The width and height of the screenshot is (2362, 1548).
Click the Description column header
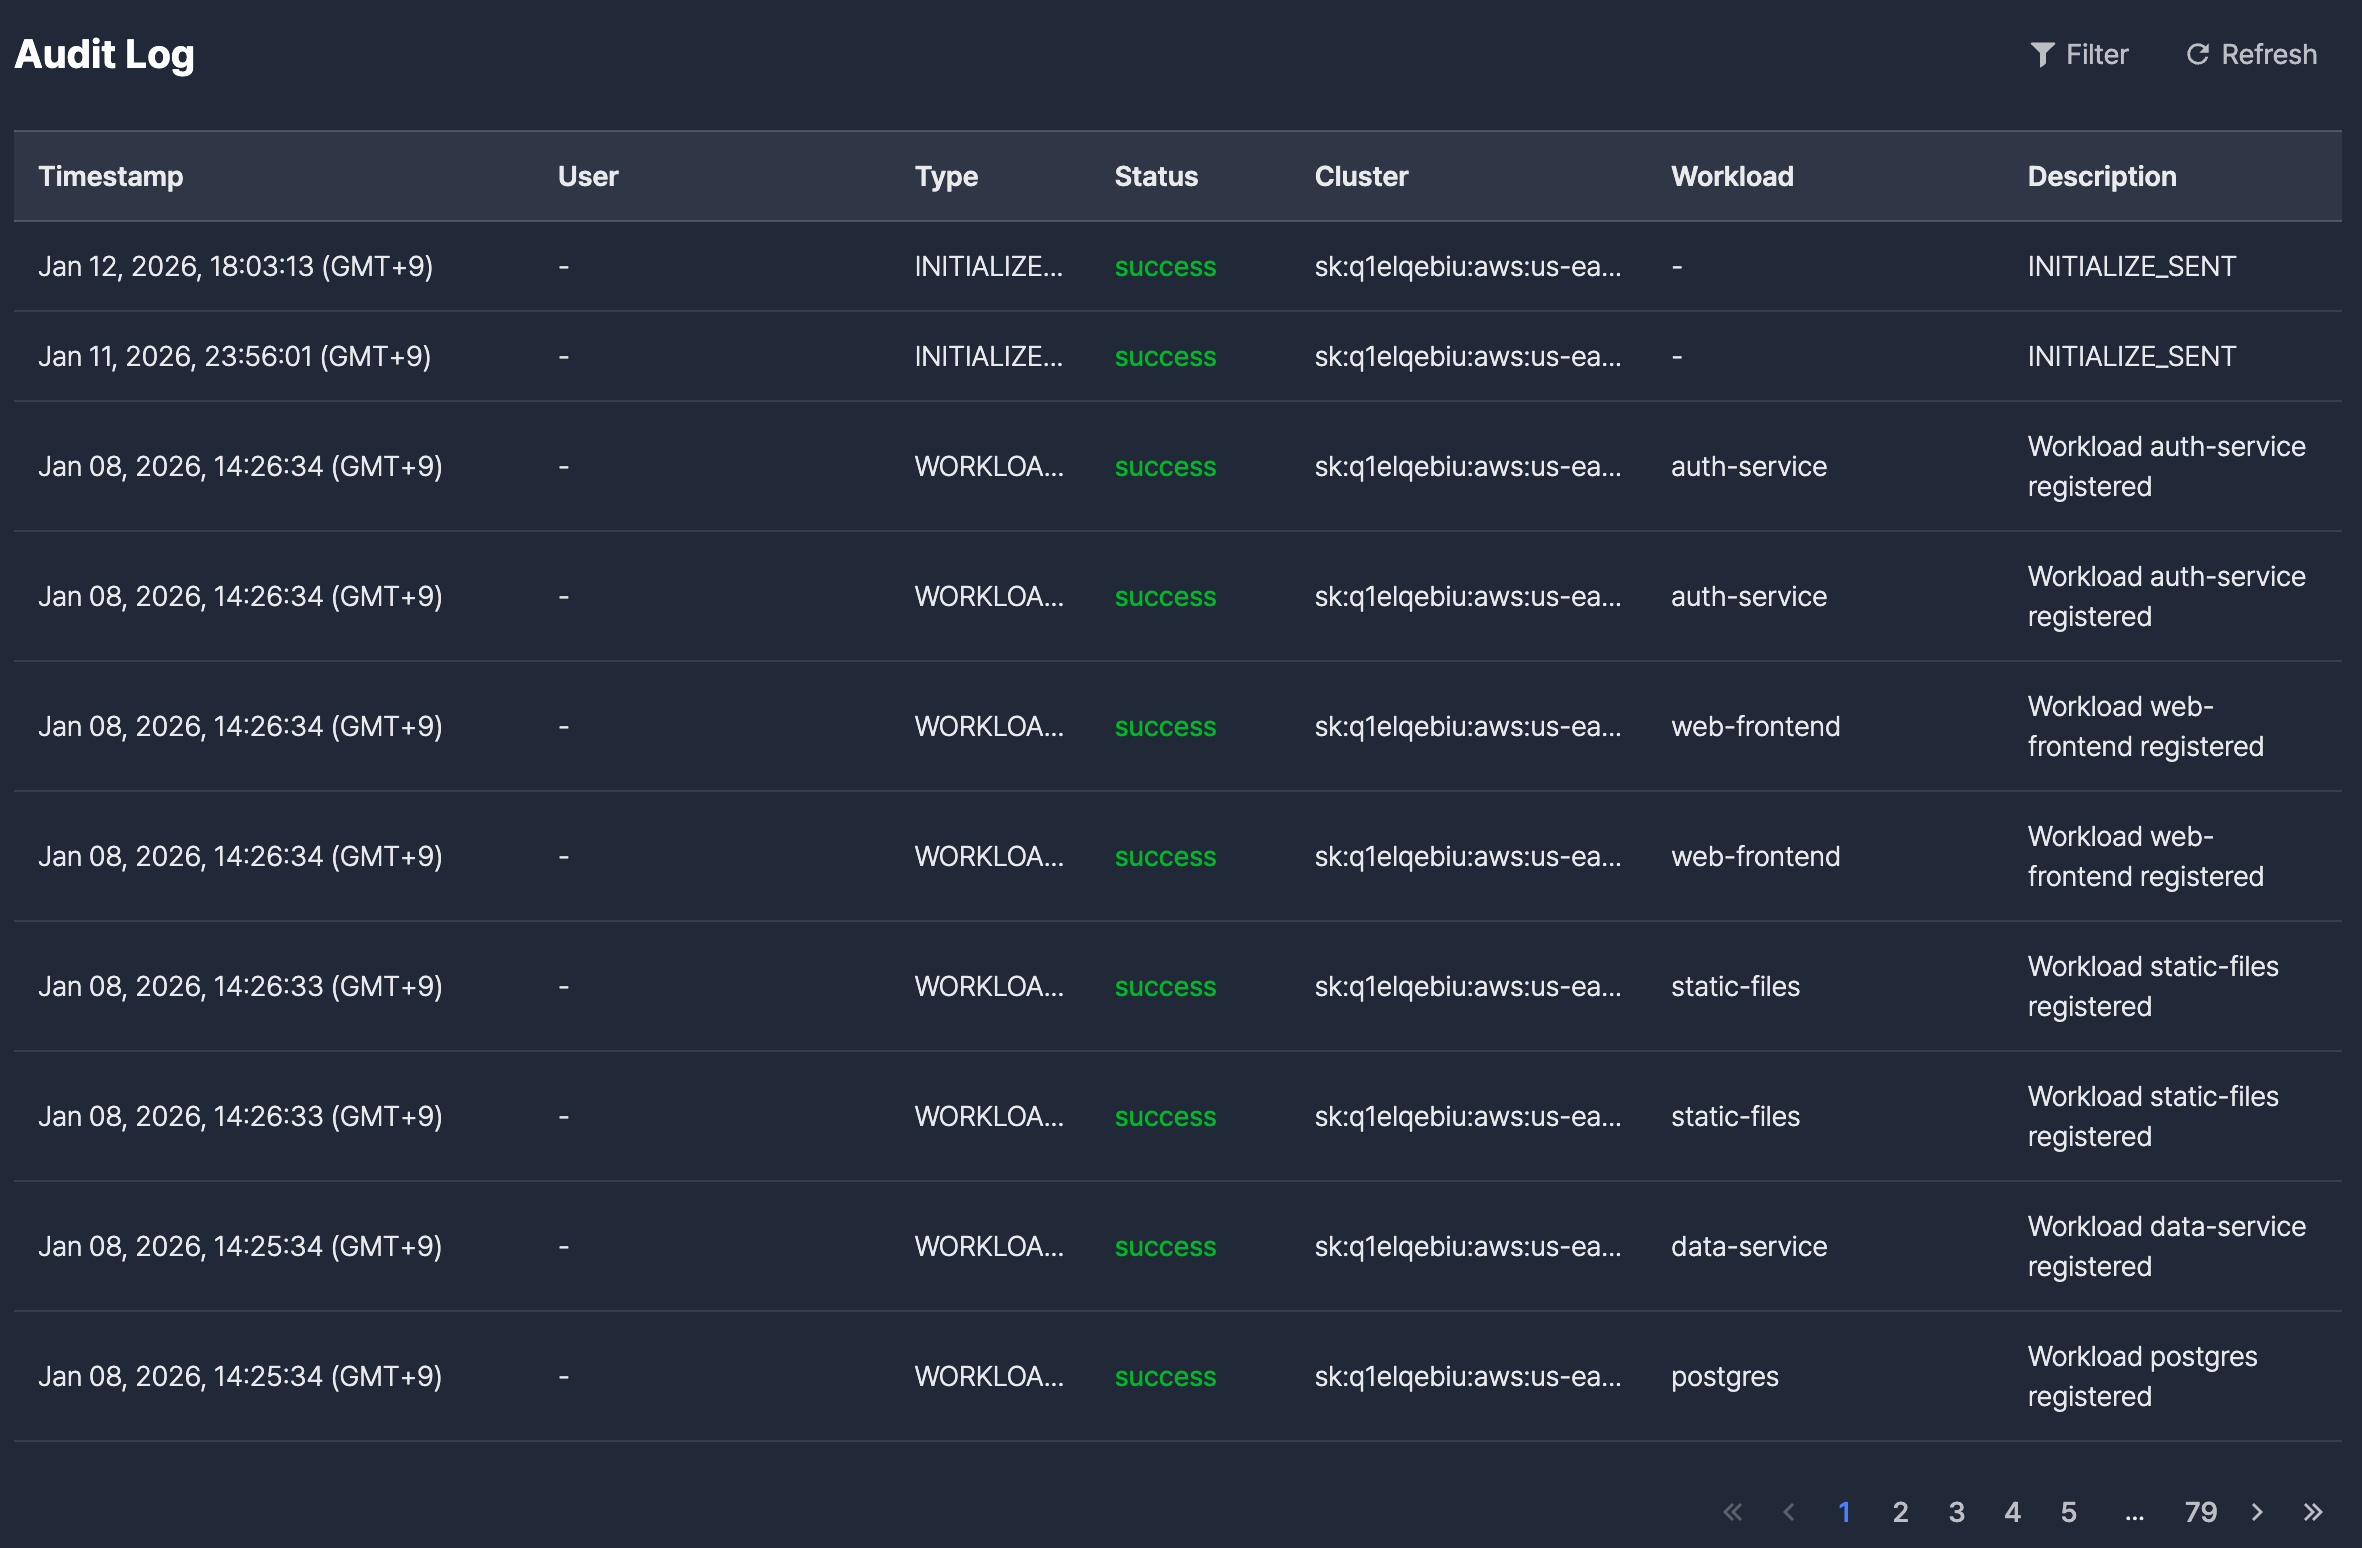tap(2101, 176)
